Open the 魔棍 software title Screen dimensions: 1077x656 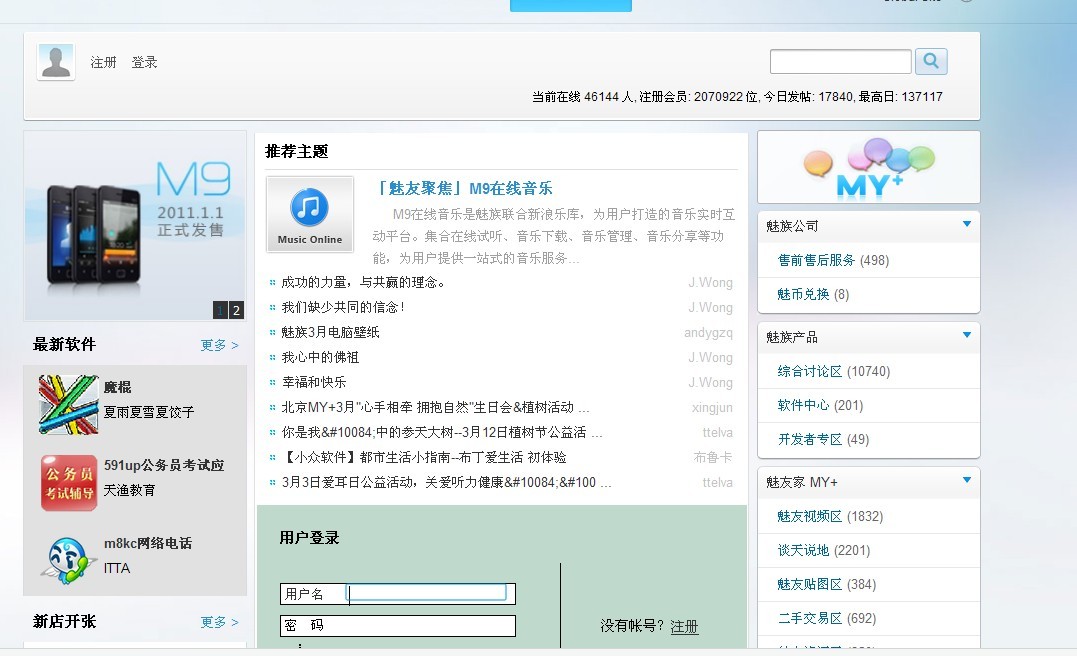117,387
